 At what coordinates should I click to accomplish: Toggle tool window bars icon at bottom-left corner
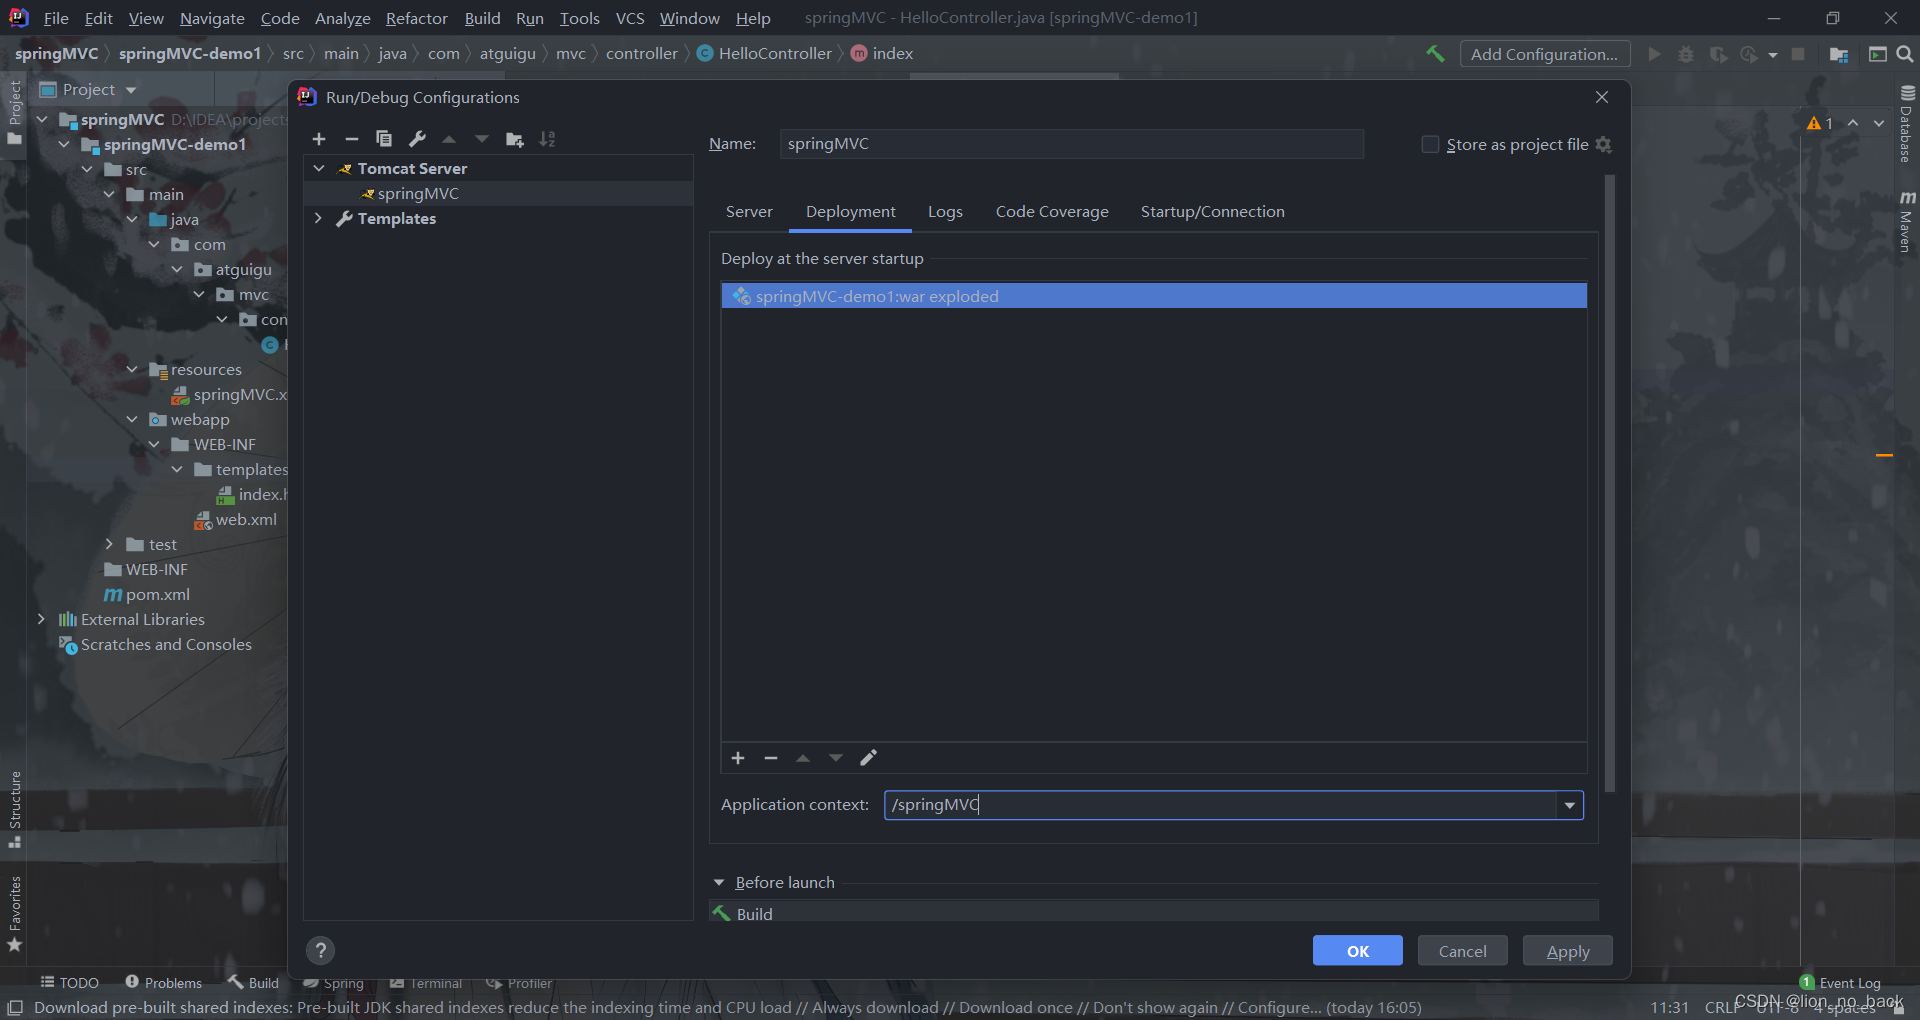(x=15, y=1008)
